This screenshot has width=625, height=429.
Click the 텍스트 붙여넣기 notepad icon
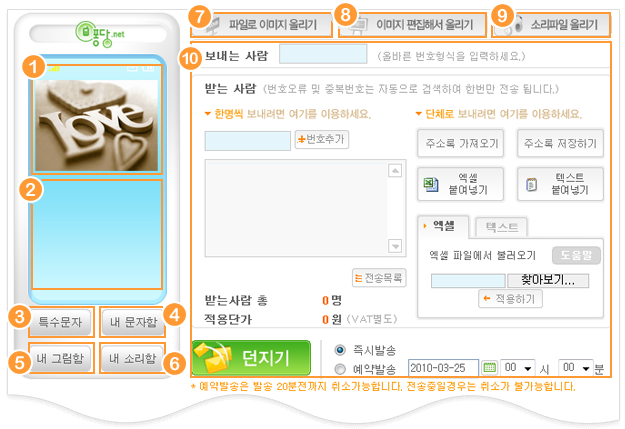pos(531,185)
